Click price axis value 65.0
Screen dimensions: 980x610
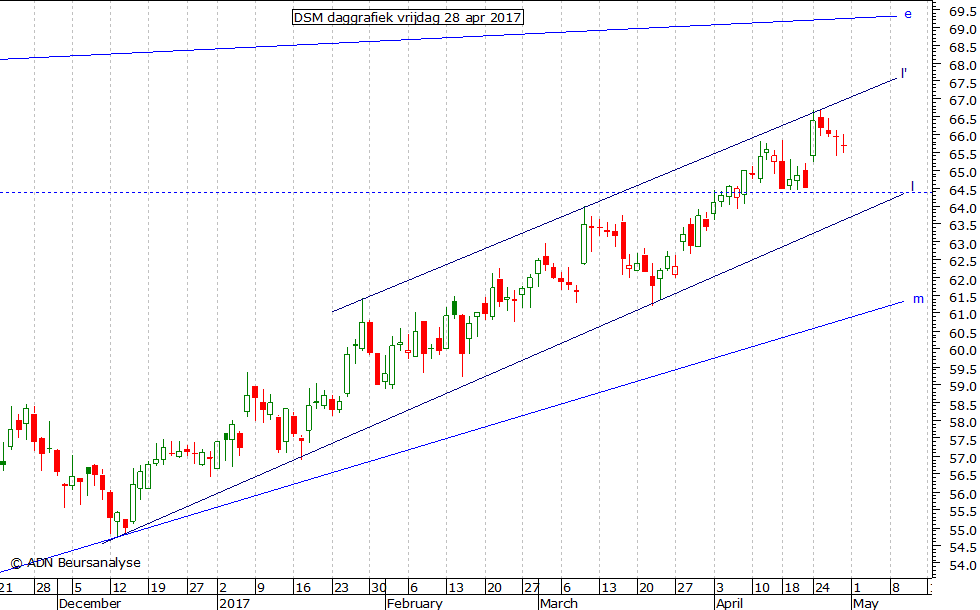[x=963, y=172]
